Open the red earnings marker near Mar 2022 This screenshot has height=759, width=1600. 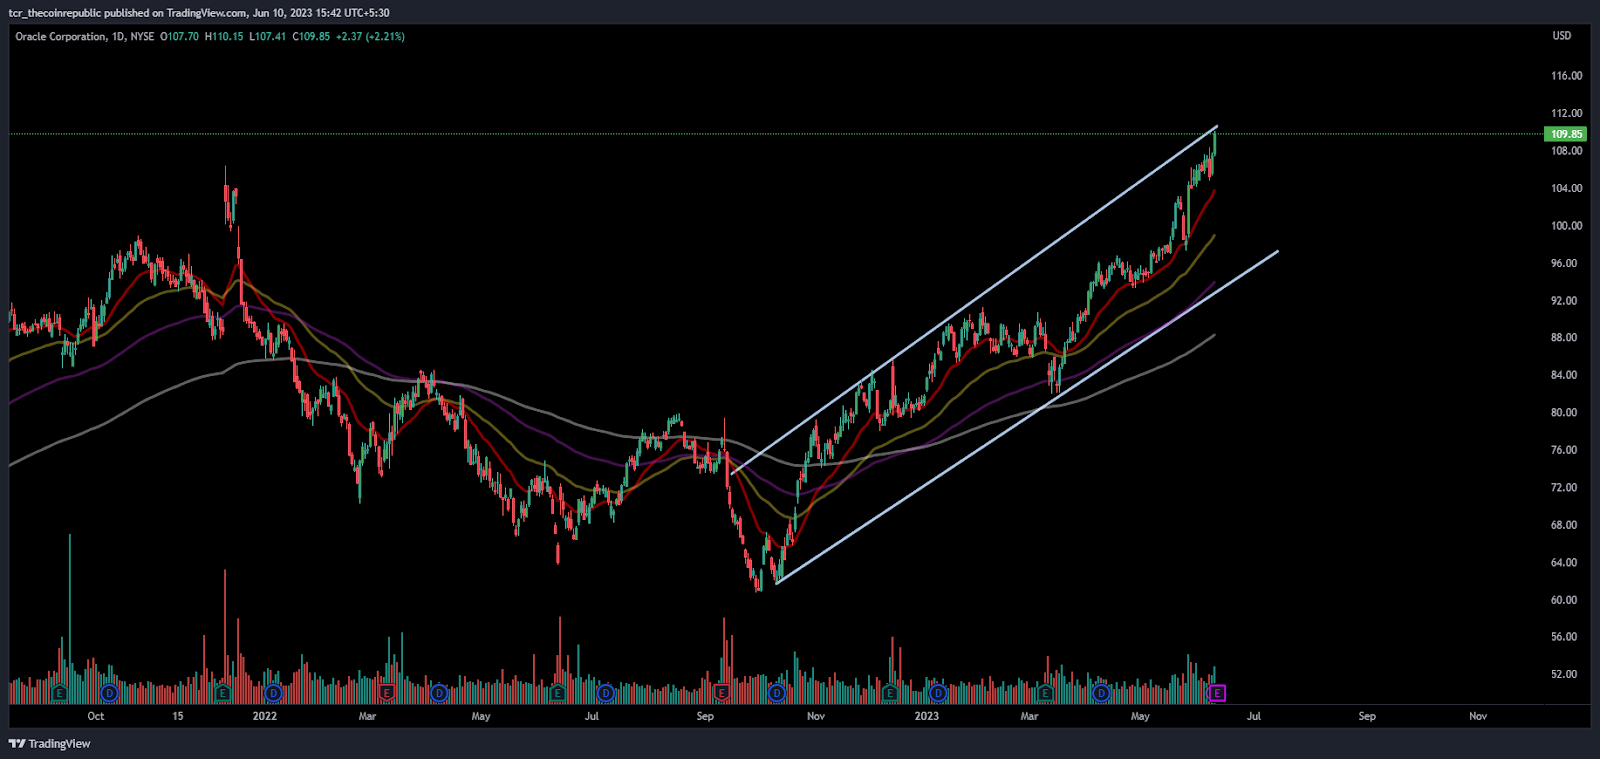pos(387,693)
